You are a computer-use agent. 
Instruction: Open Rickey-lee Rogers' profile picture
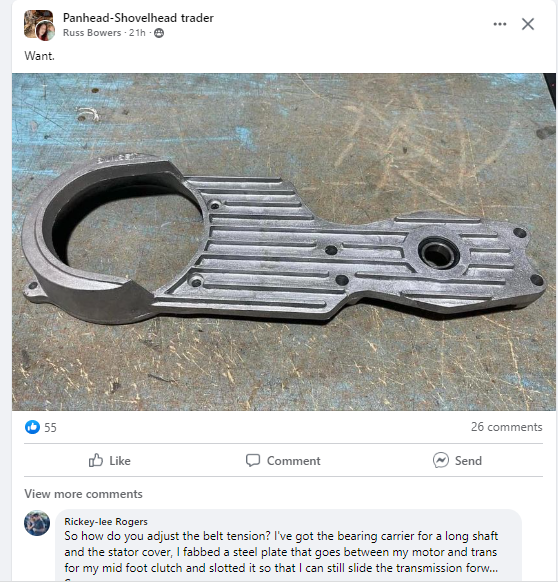[37, 523]
